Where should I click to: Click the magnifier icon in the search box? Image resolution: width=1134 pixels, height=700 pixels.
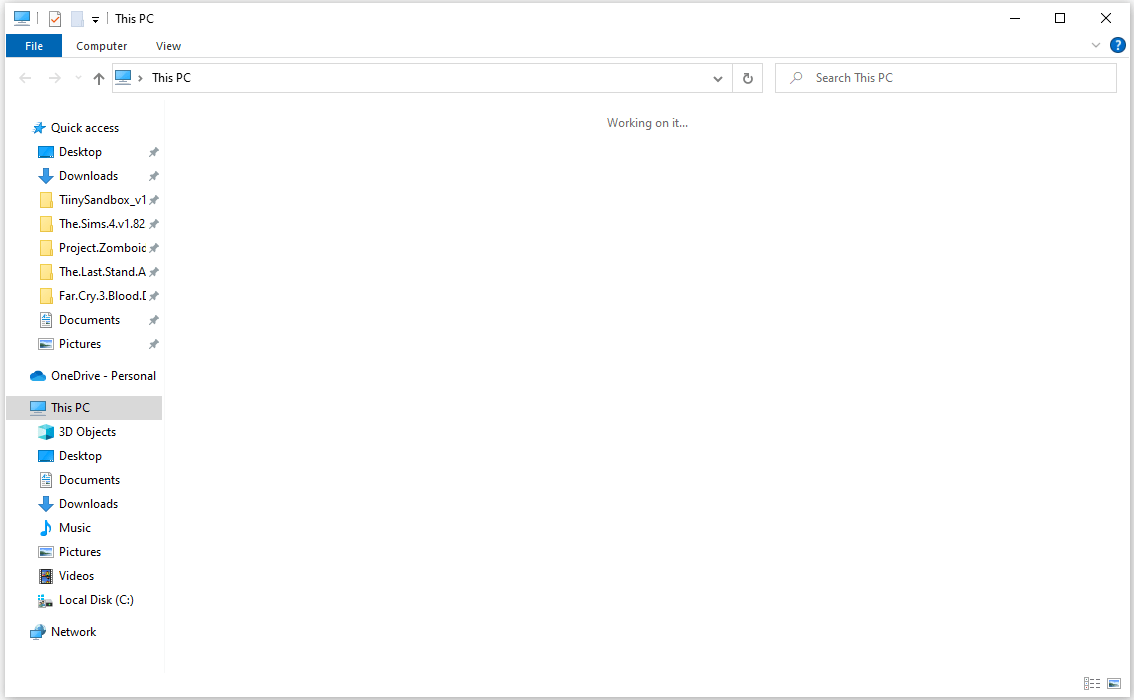tap(796, 77)
